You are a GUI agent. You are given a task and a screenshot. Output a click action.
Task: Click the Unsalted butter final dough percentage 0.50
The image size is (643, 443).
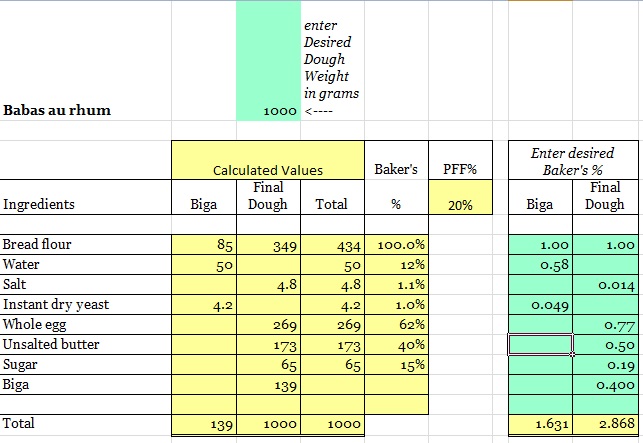(x=604, y=345)
